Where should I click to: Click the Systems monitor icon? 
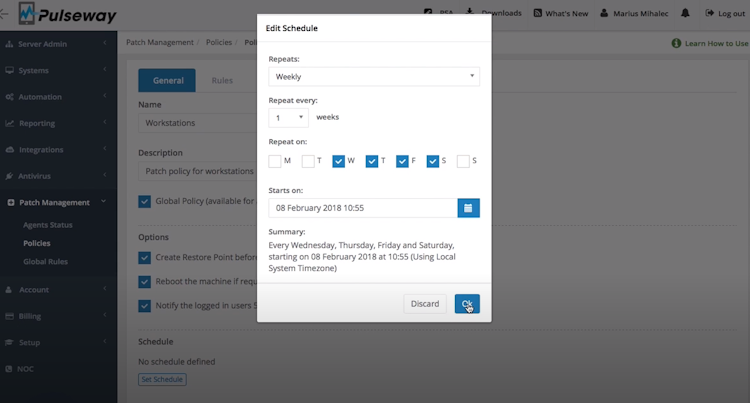coord(9,70)
